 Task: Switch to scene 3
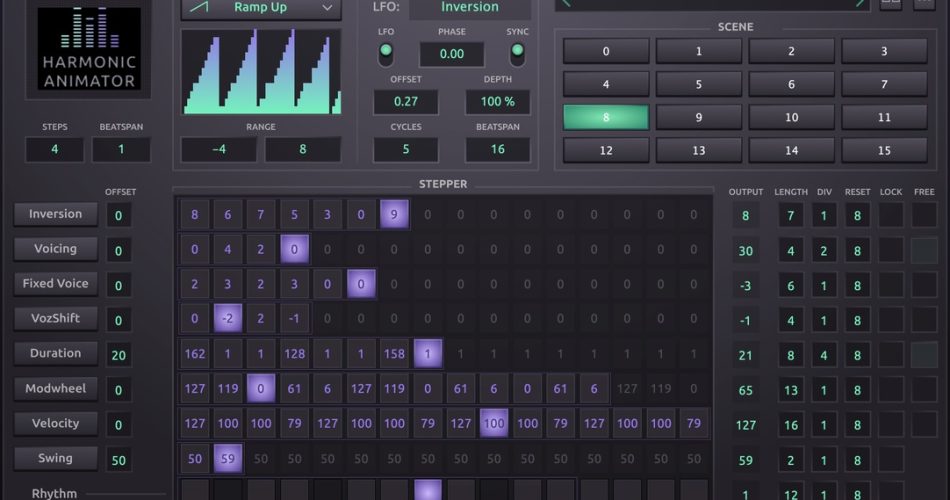click(884, 52)
